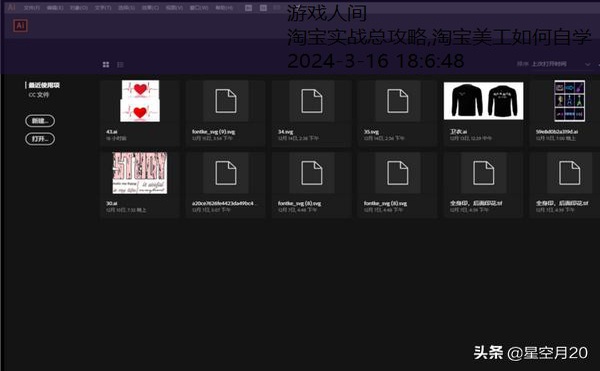
Task: Open the 文件(F) menu
Action: 31,8
